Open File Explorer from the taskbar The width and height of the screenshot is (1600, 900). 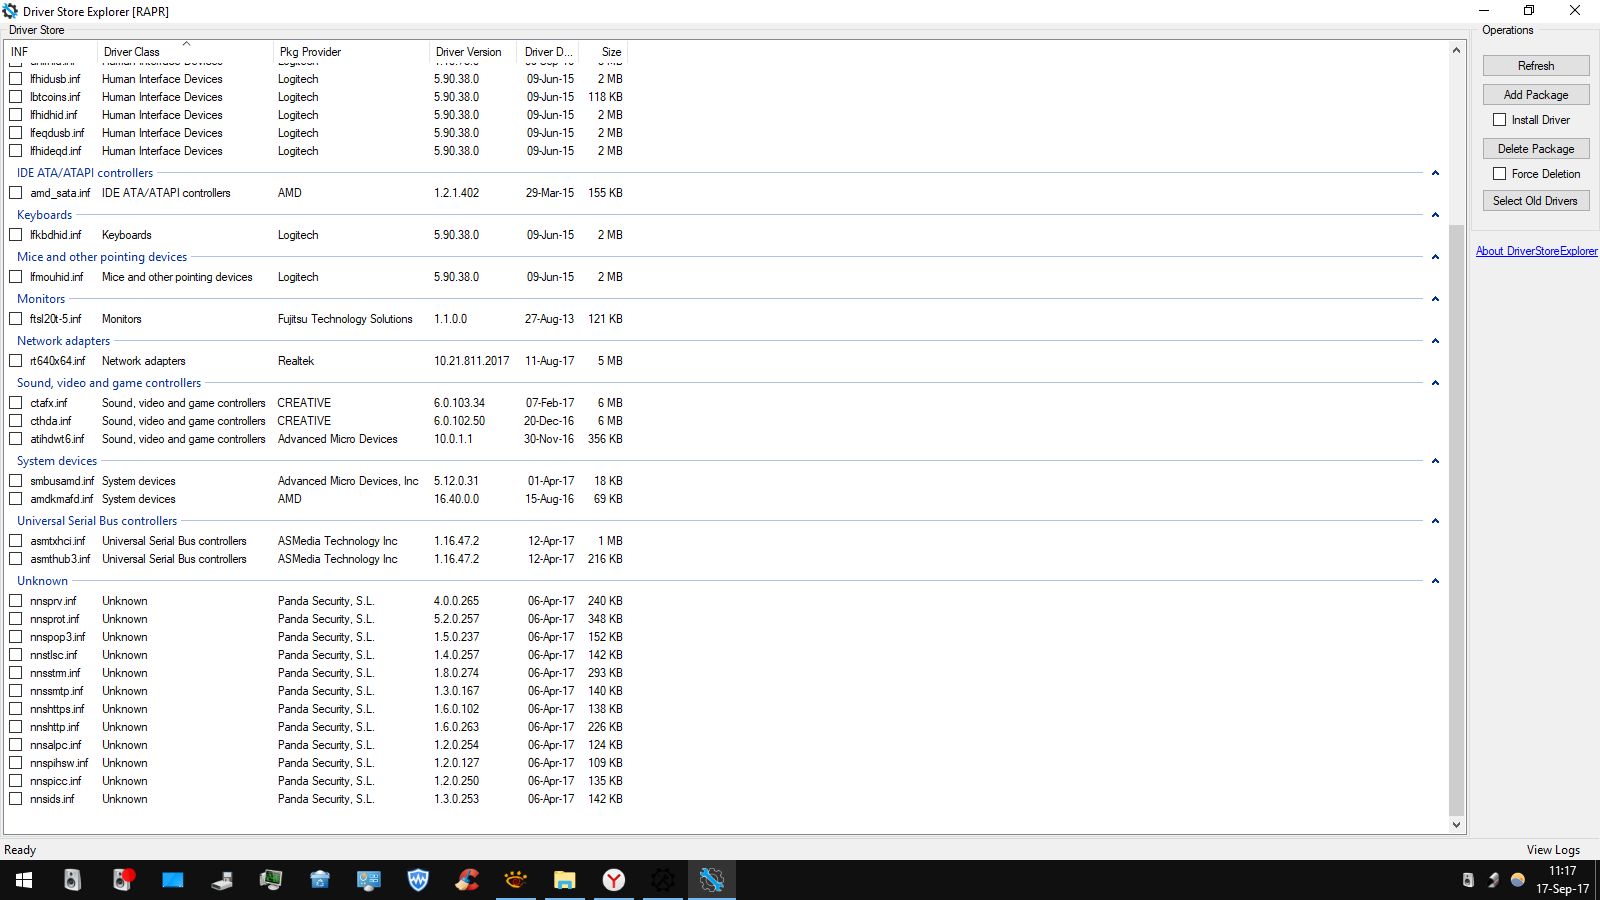565,880
